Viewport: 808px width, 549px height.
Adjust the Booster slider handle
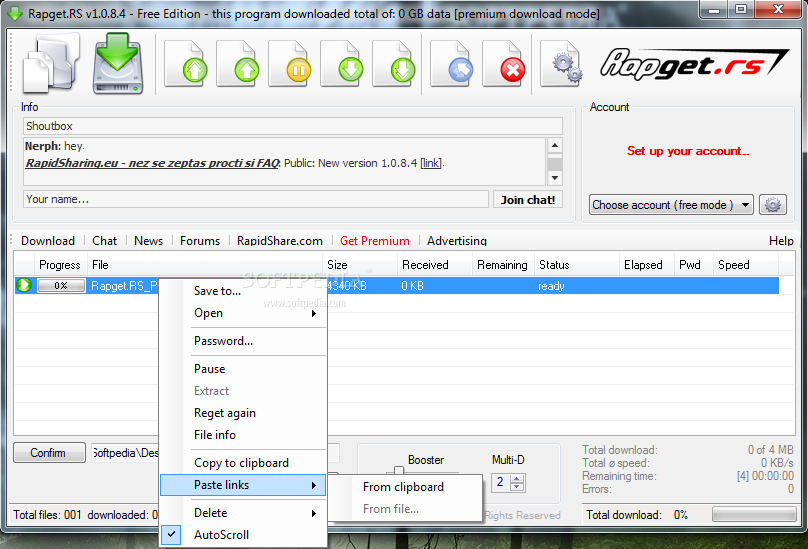[399, 470]
